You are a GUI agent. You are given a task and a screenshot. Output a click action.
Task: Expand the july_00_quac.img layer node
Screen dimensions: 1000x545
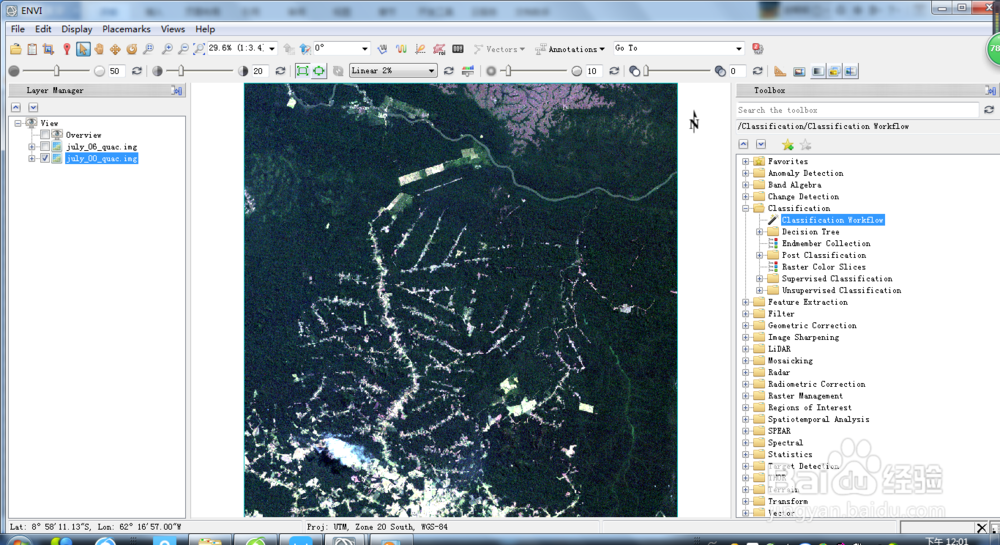32,158
